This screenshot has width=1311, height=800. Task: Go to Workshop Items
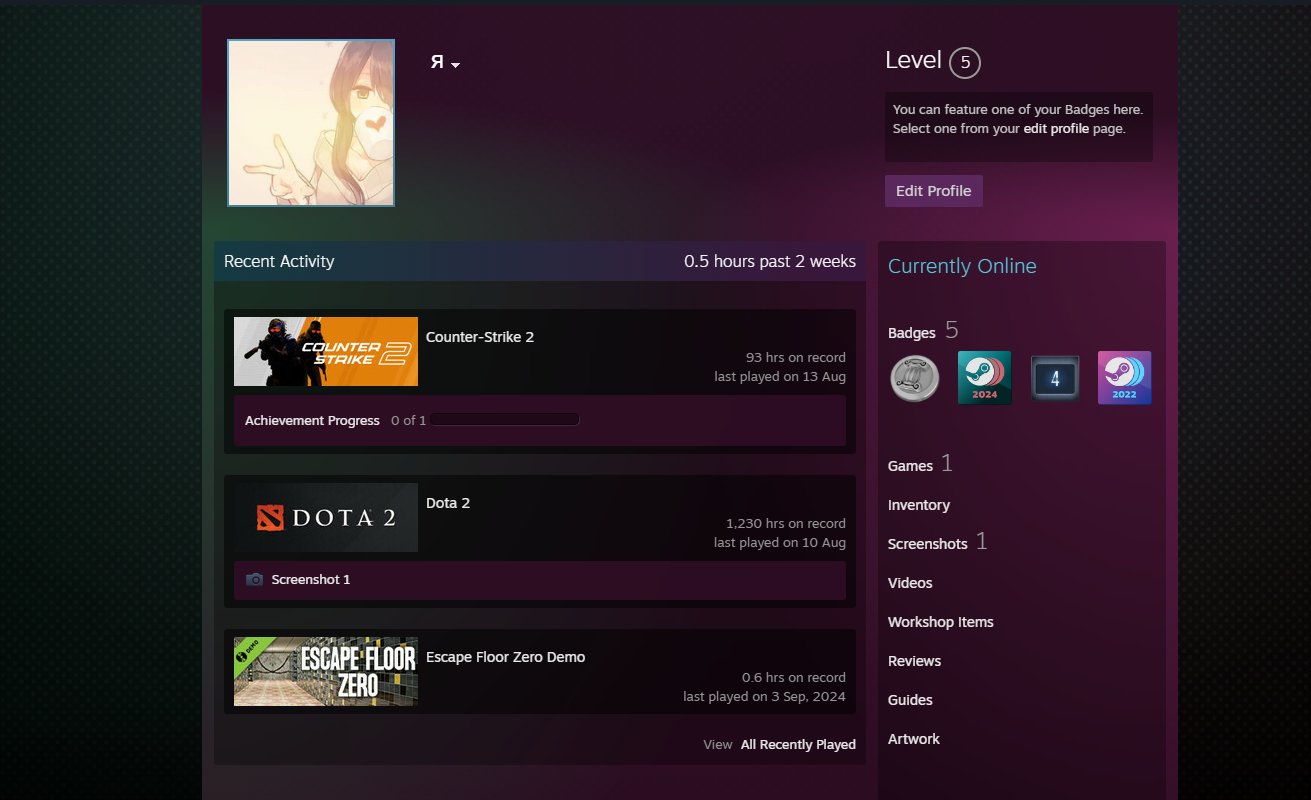point(940,622)
